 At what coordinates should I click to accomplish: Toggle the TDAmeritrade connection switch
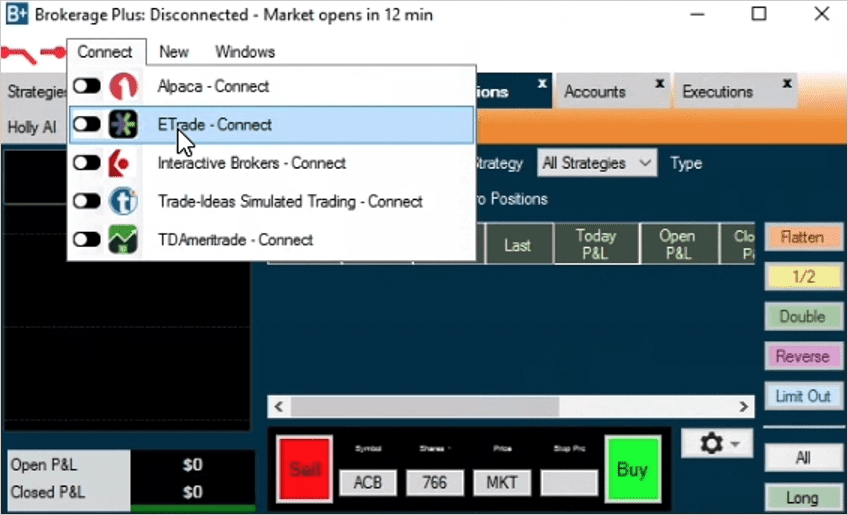[x=87, y=240]
